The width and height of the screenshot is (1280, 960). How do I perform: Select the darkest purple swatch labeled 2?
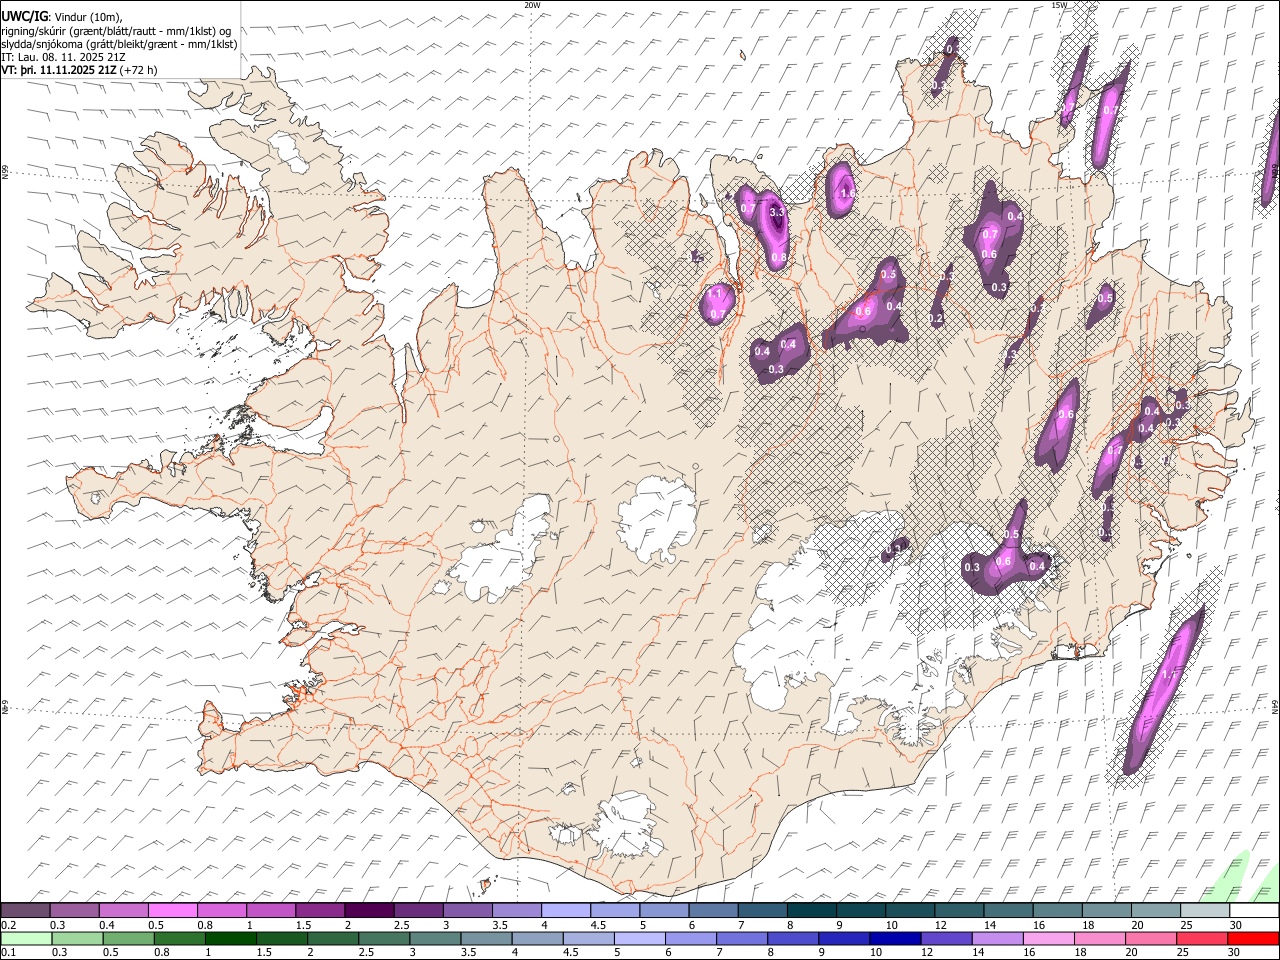coord(369,911)
